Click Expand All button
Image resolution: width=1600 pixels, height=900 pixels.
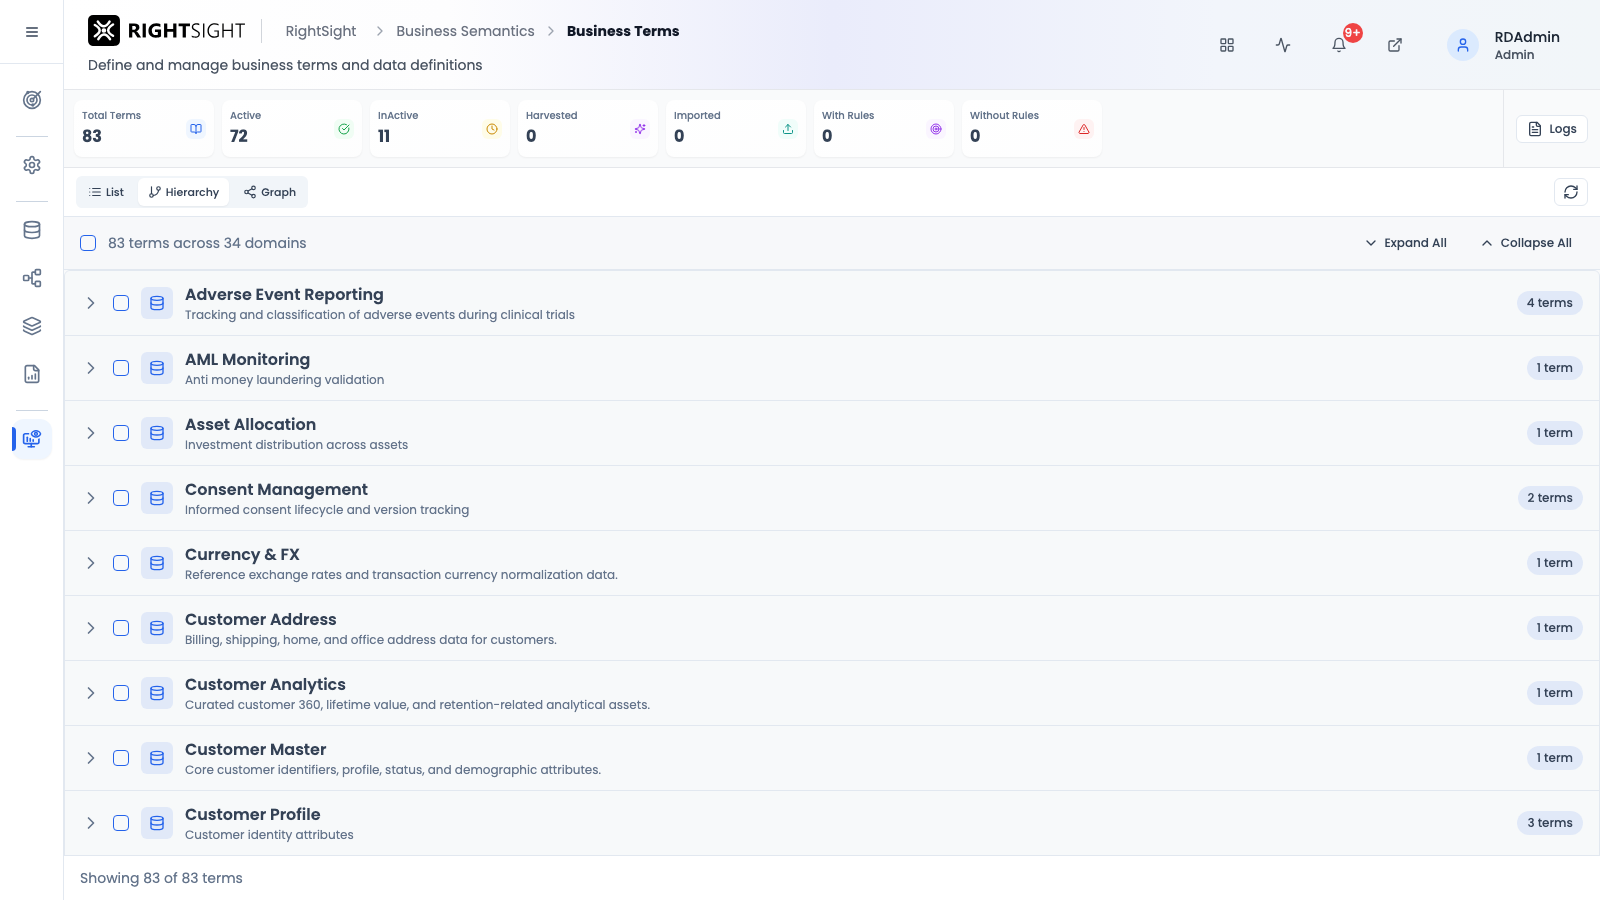tap(1406, 243)
